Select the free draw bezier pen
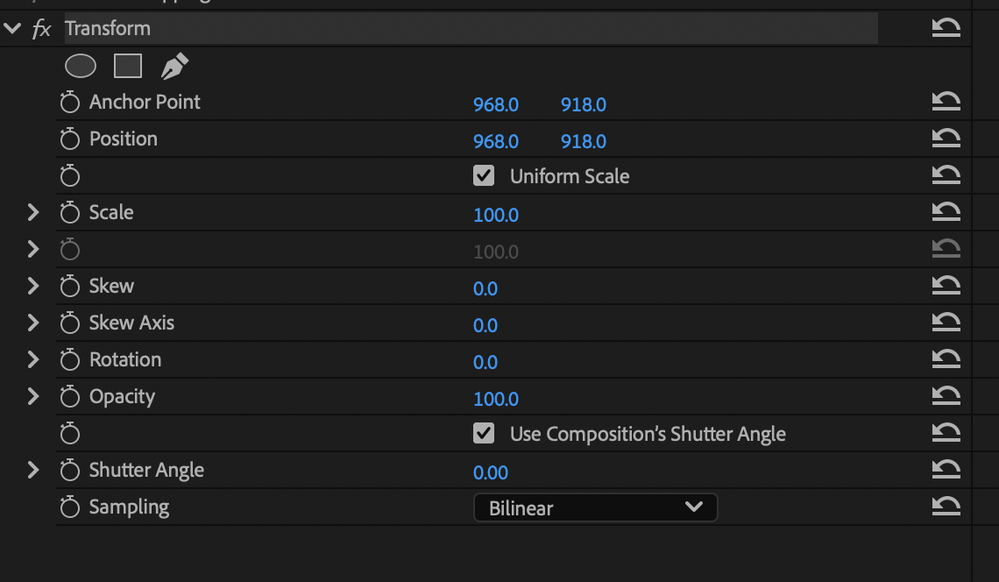 tap(174, 66)
